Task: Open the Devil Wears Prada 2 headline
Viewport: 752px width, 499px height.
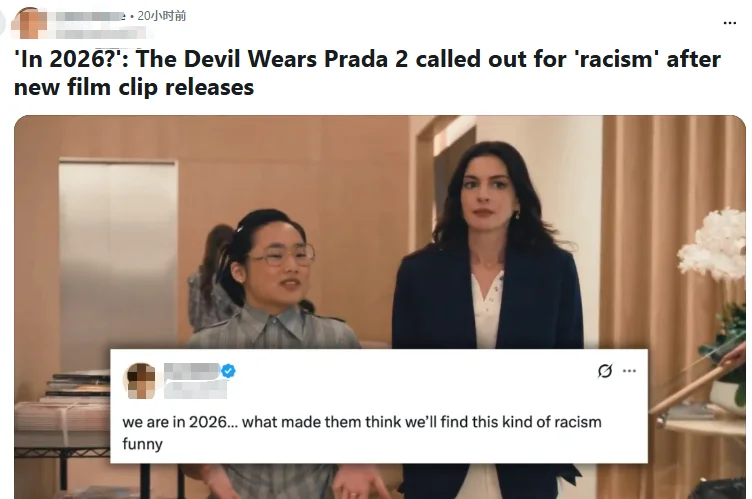Action: point(367,73)
